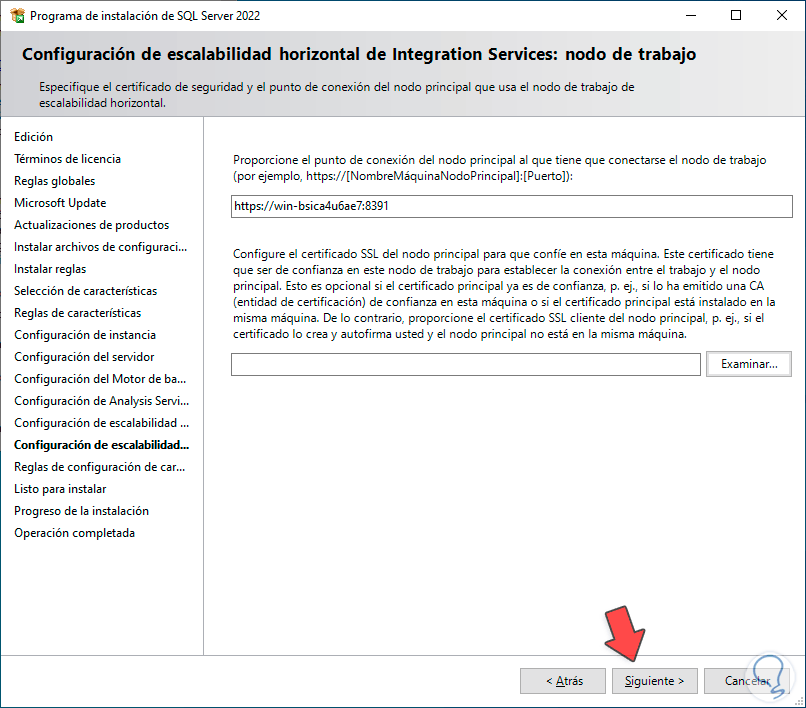Open the Examinar... browse button
Viewport: 806px width, 708px height.
[x=749, y=364]
